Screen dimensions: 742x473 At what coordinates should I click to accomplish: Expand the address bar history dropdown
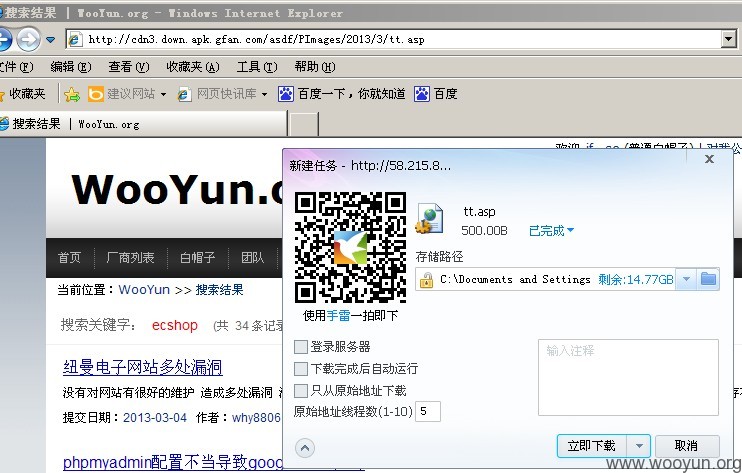coord(729,39)
